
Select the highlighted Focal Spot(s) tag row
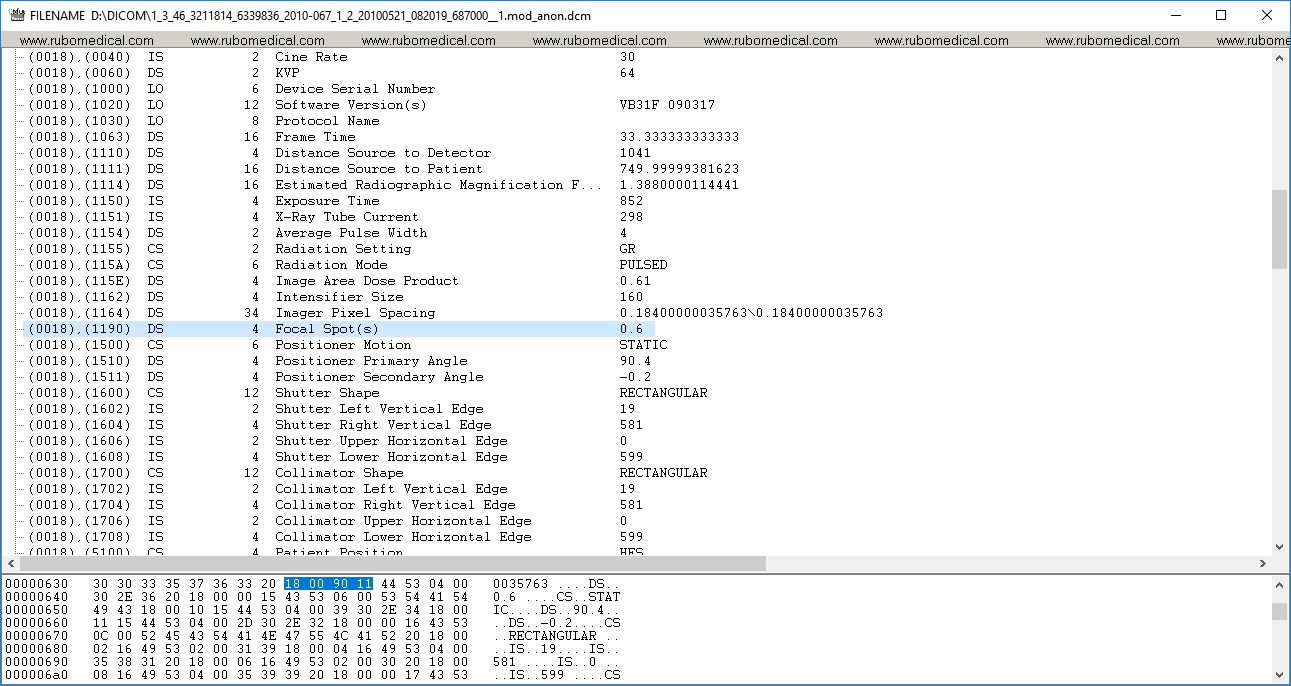click(400, 328)
